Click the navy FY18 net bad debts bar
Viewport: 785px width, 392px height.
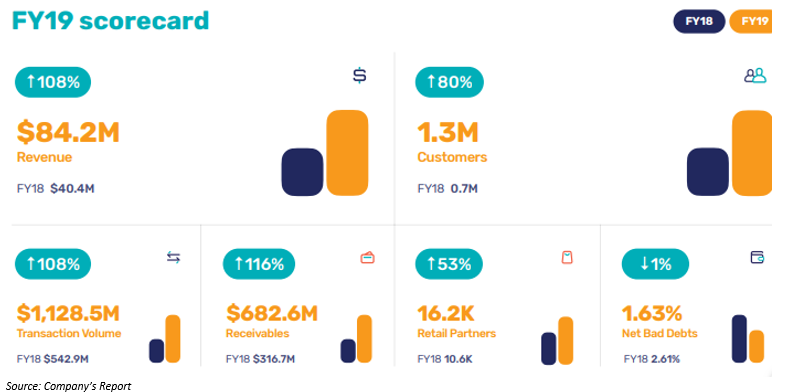pyautogui.click(x=739, y=338)
